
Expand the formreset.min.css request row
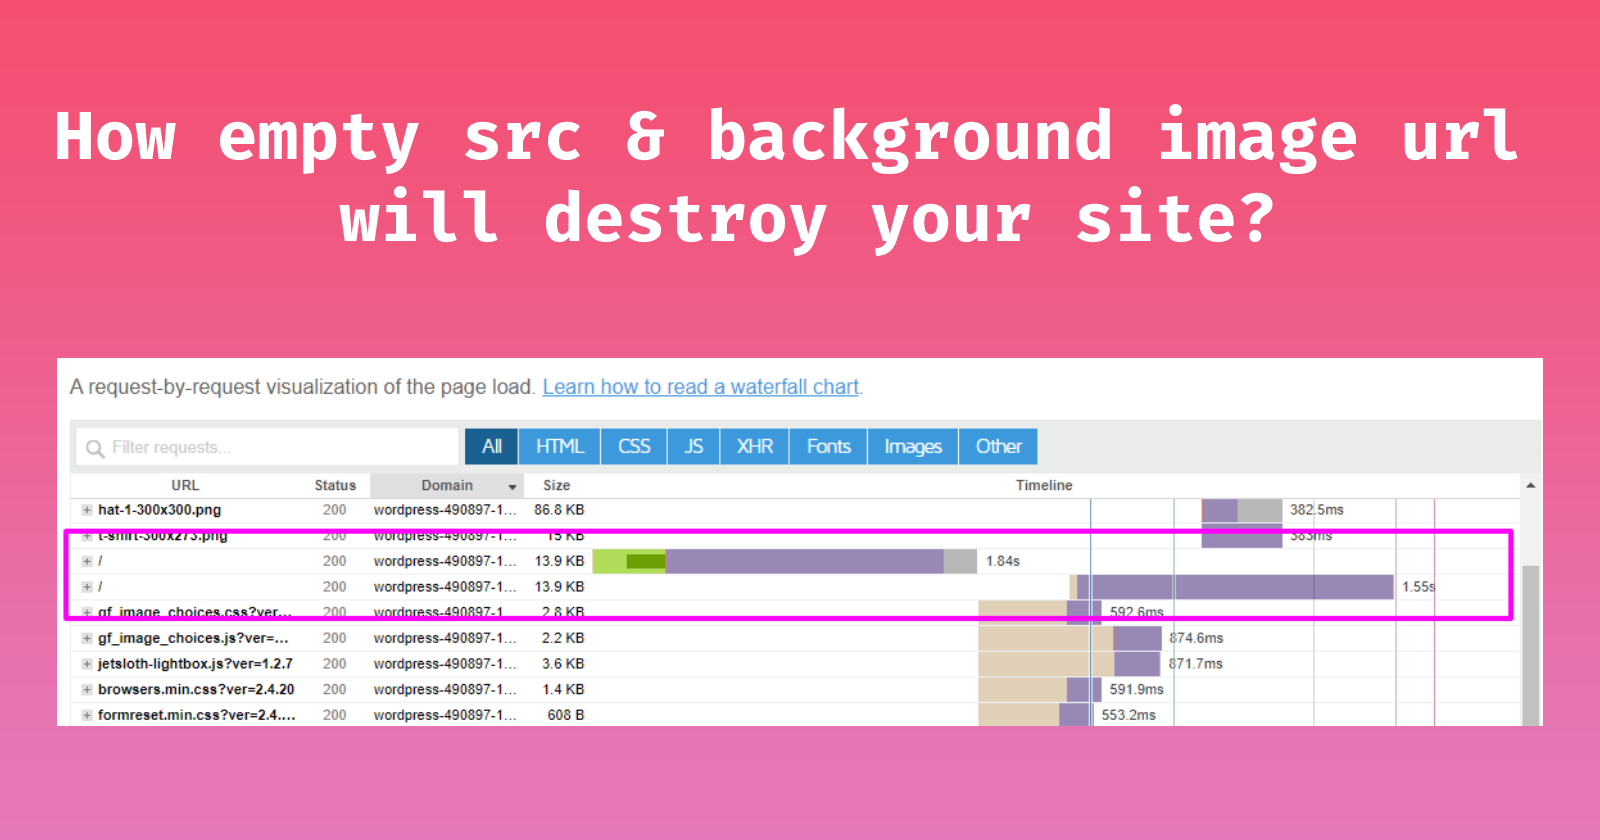[87, 716]
